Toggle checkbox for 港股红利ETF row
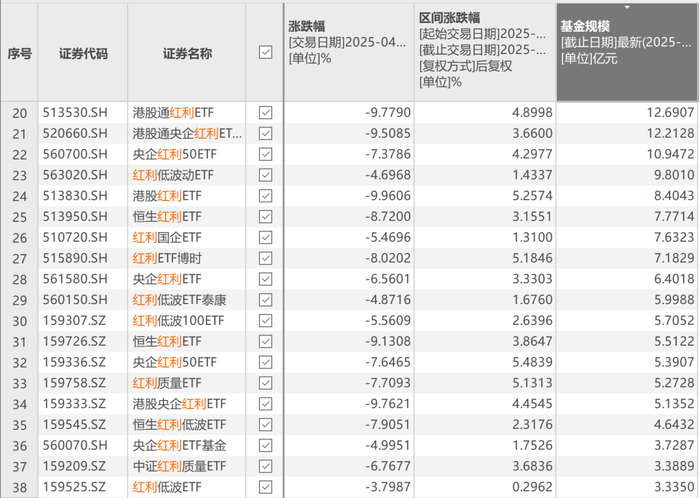The height and width of the screenshot is (498, 700). (266, 196)
